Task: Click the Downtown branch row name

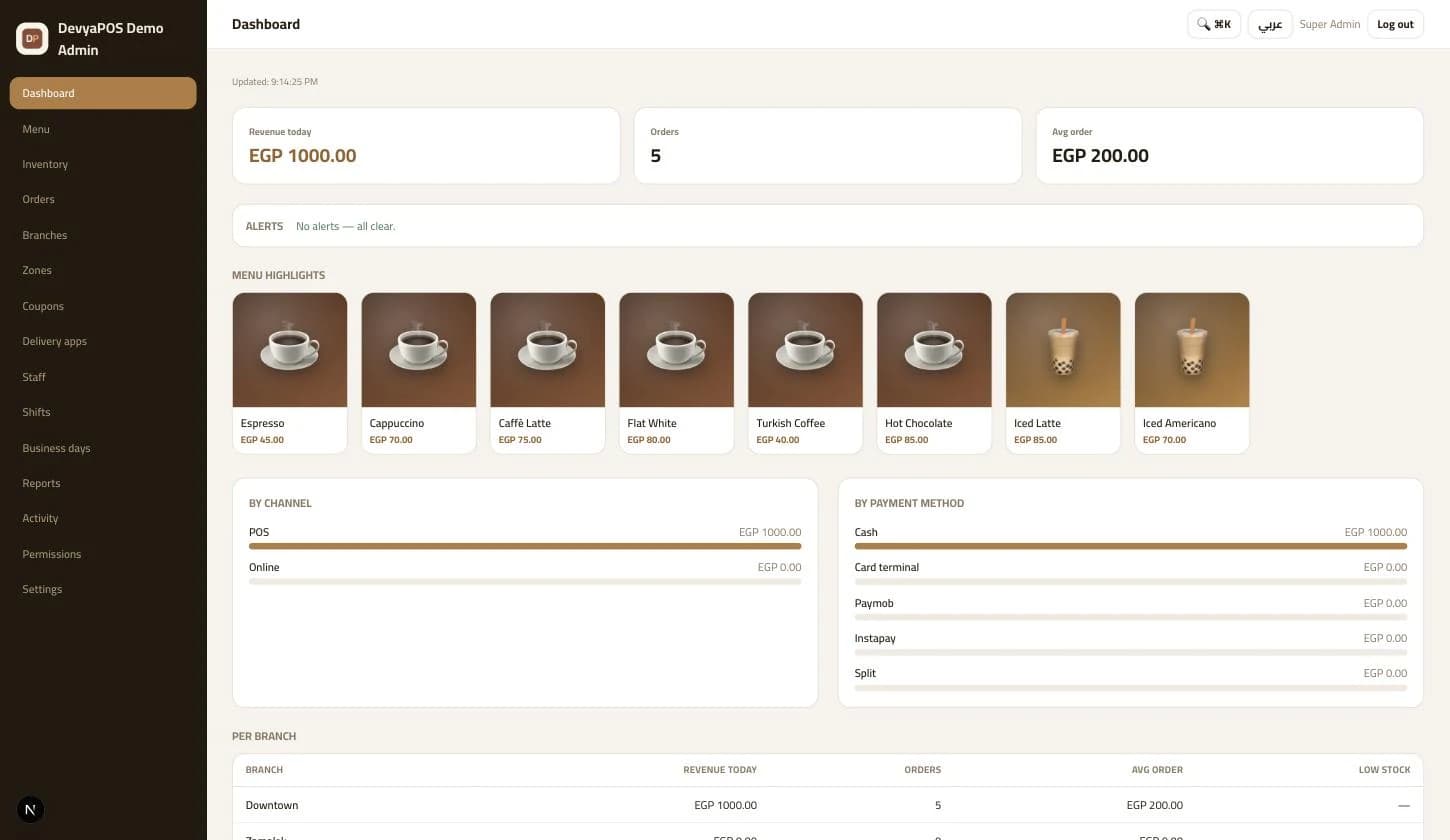Action: pos(272,805)
